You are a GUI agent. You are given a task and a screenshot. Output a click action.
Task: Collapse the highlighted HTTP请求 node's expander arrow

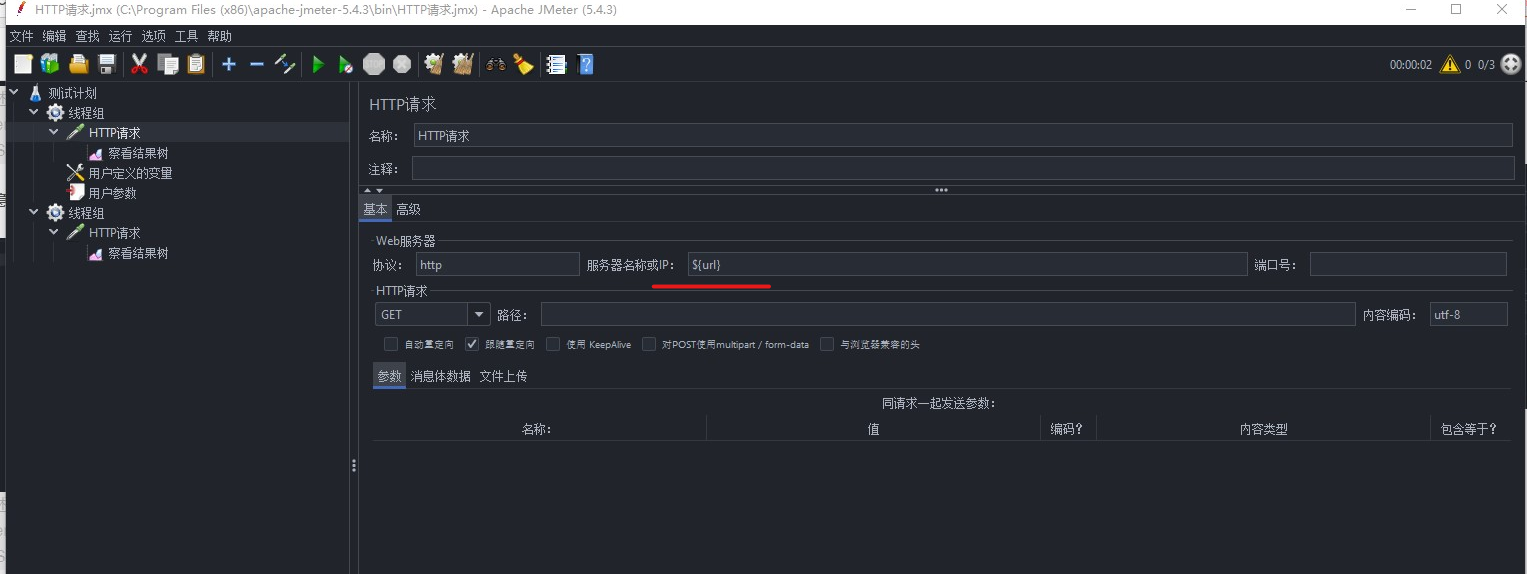click(x=54, y=132)
